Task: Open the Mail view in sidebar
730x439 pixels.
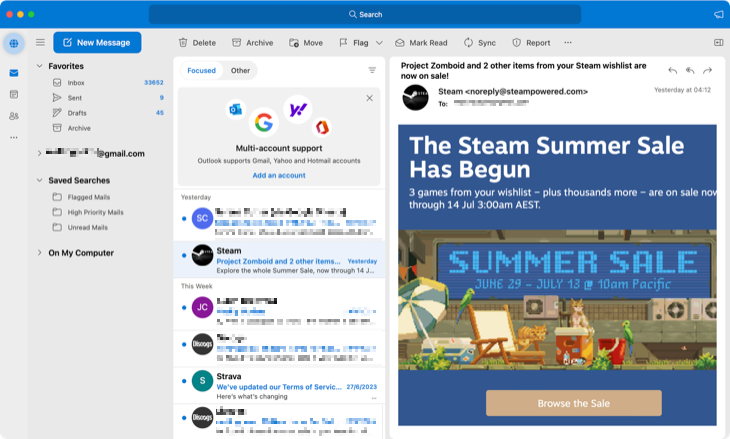Action: pos(14,73)
